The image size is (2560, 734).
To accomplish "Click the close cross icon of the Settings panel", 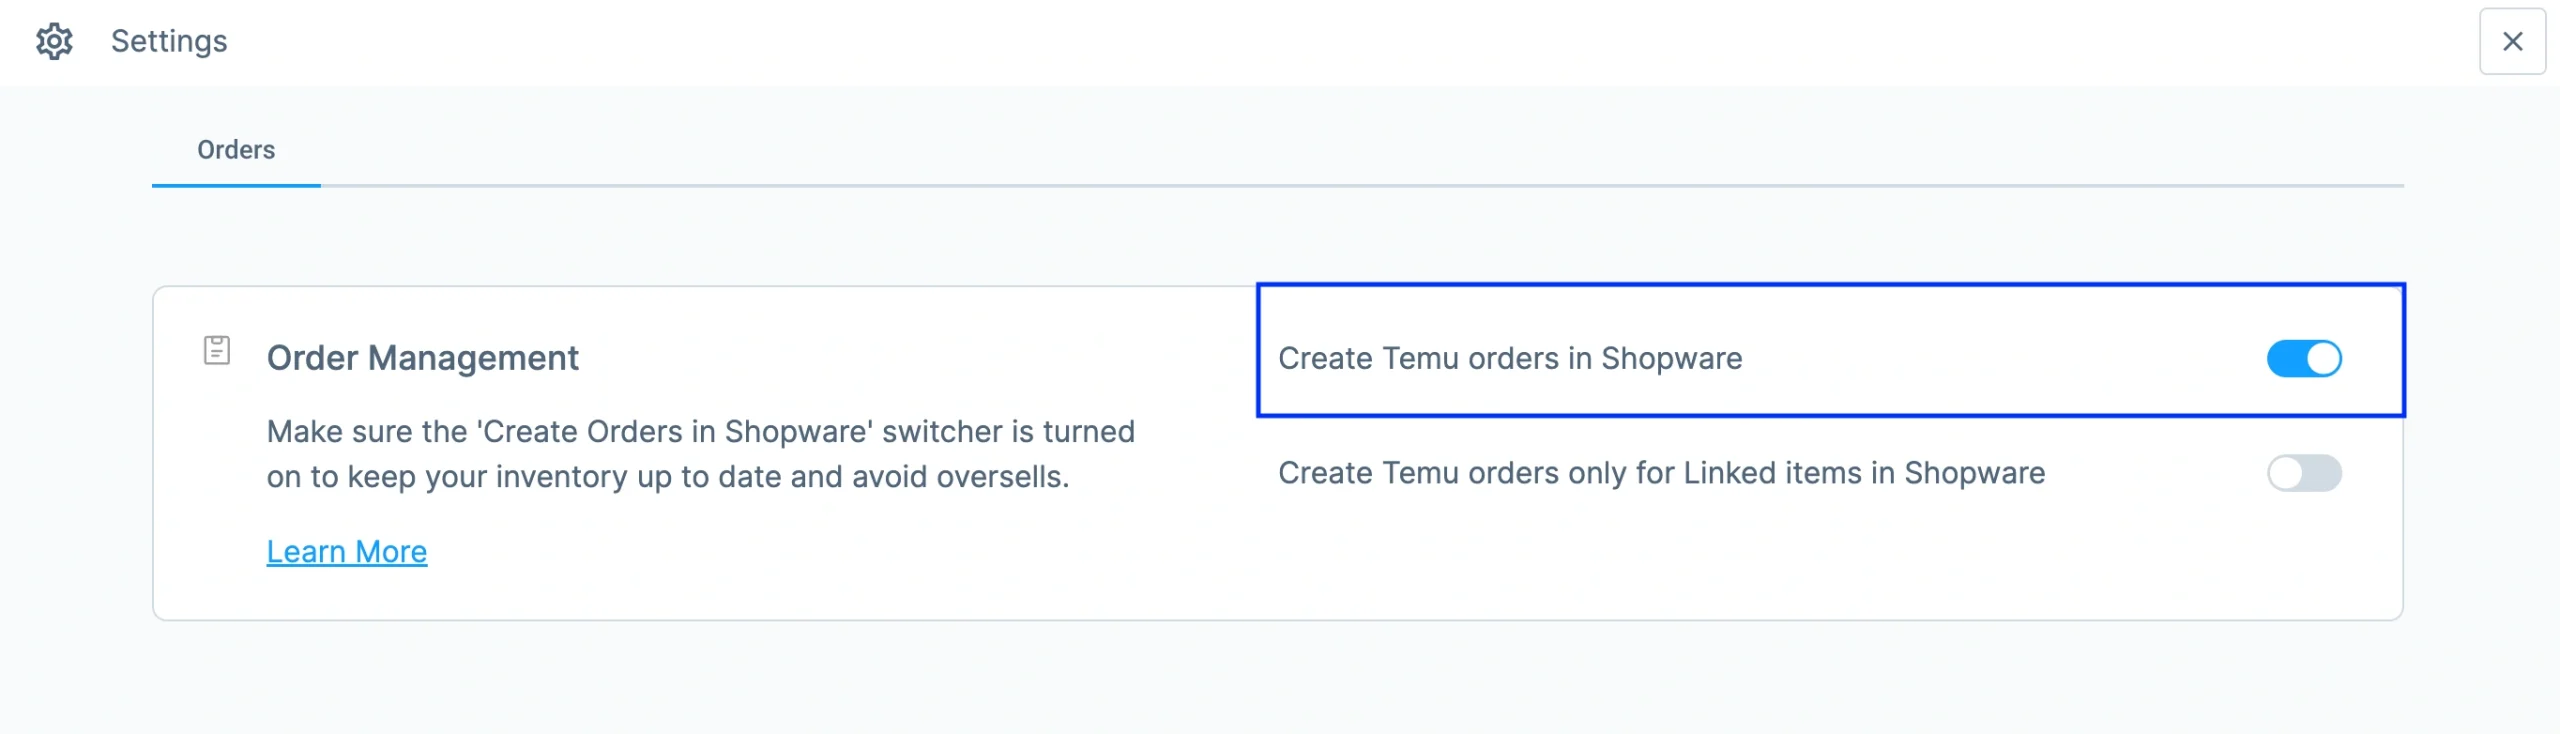I will [2512, 41].
